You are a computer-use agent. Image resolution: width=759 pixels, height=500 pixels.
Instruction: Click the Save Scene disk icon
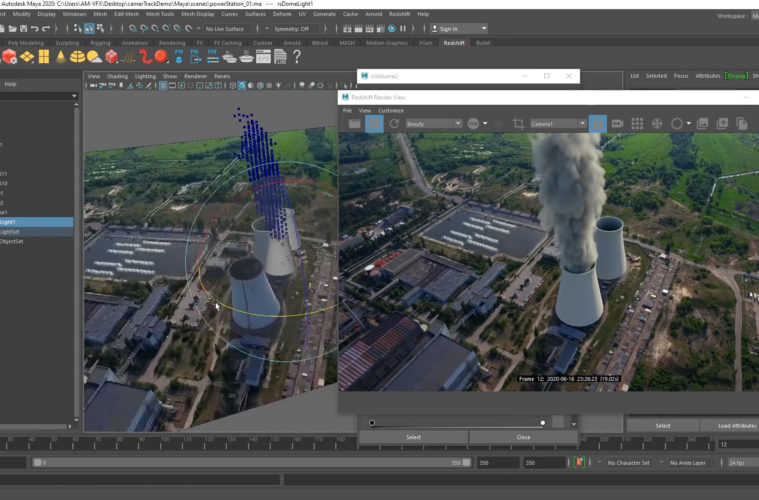pos(23,29)
